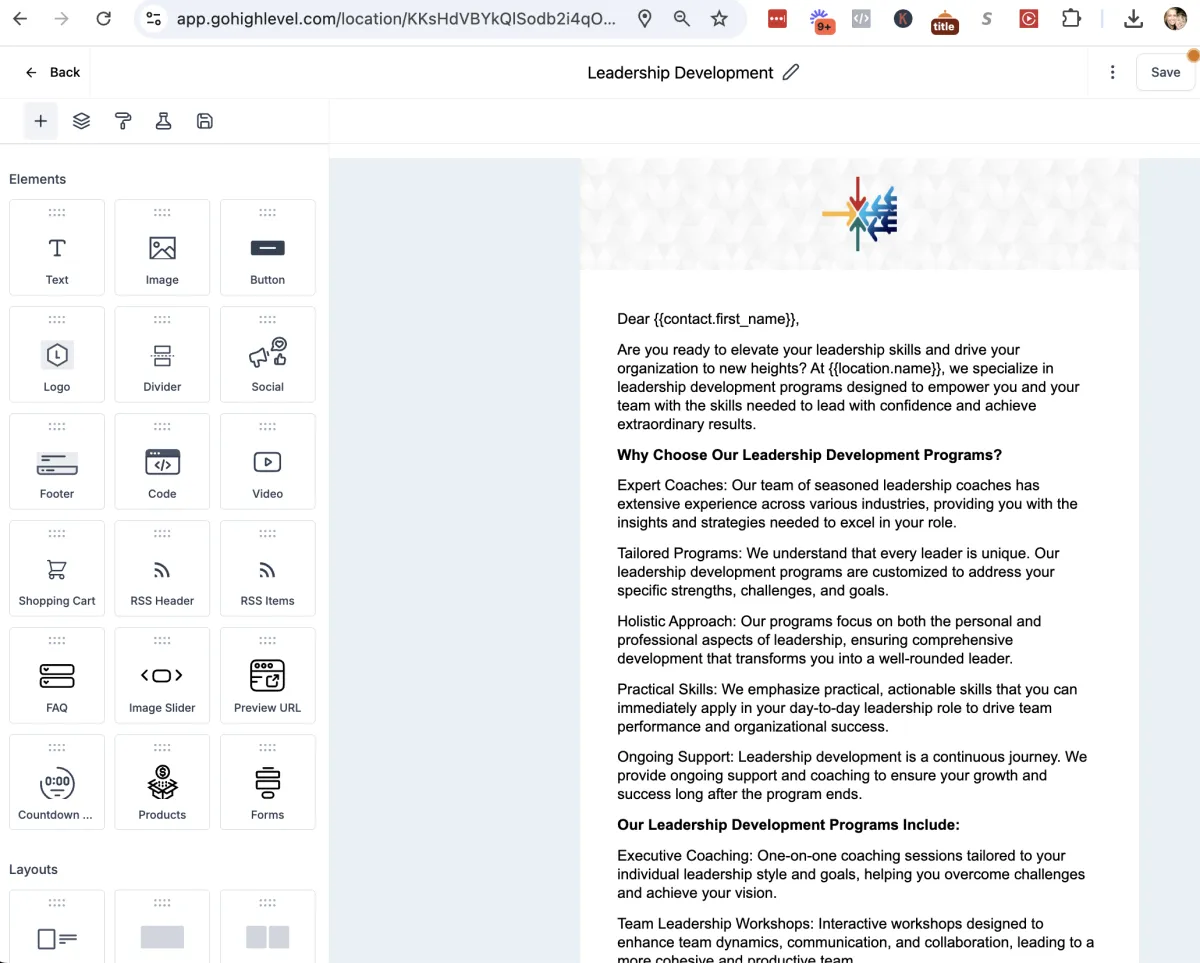Screen dimensions: 1200x963
Task: Click the 'Expert Coaches' paragraph
Action: tap(847, 504)
